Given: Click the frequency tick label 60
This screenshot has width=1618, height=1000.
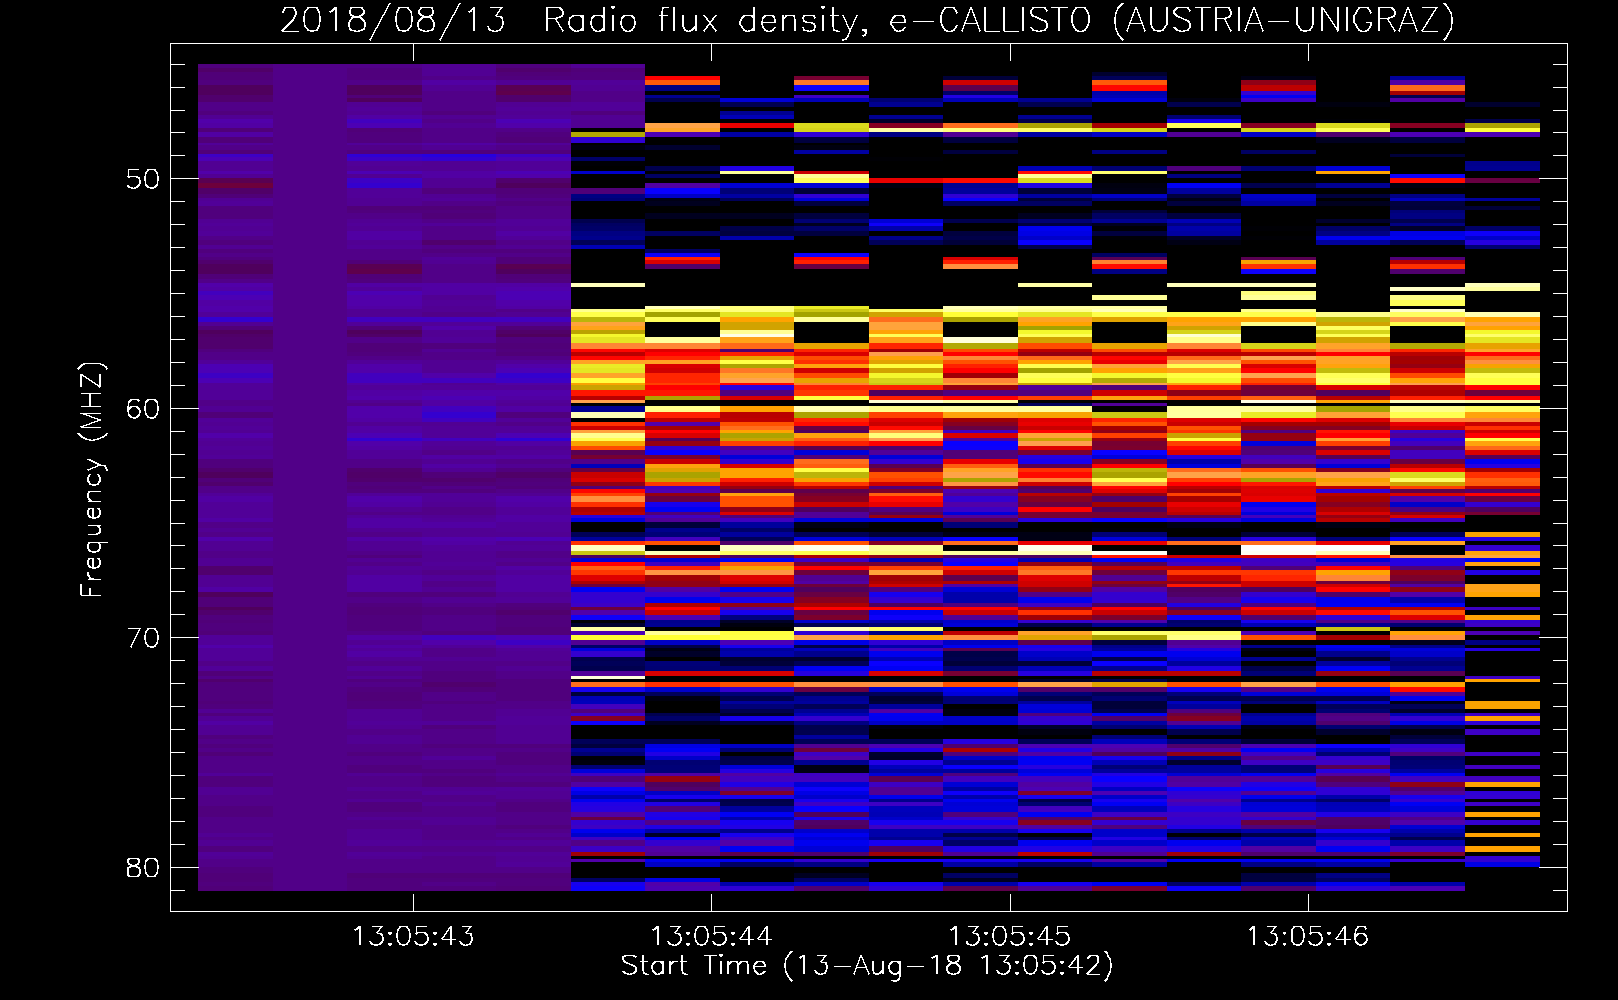Looking at the screenshot, I should (143, 409).
